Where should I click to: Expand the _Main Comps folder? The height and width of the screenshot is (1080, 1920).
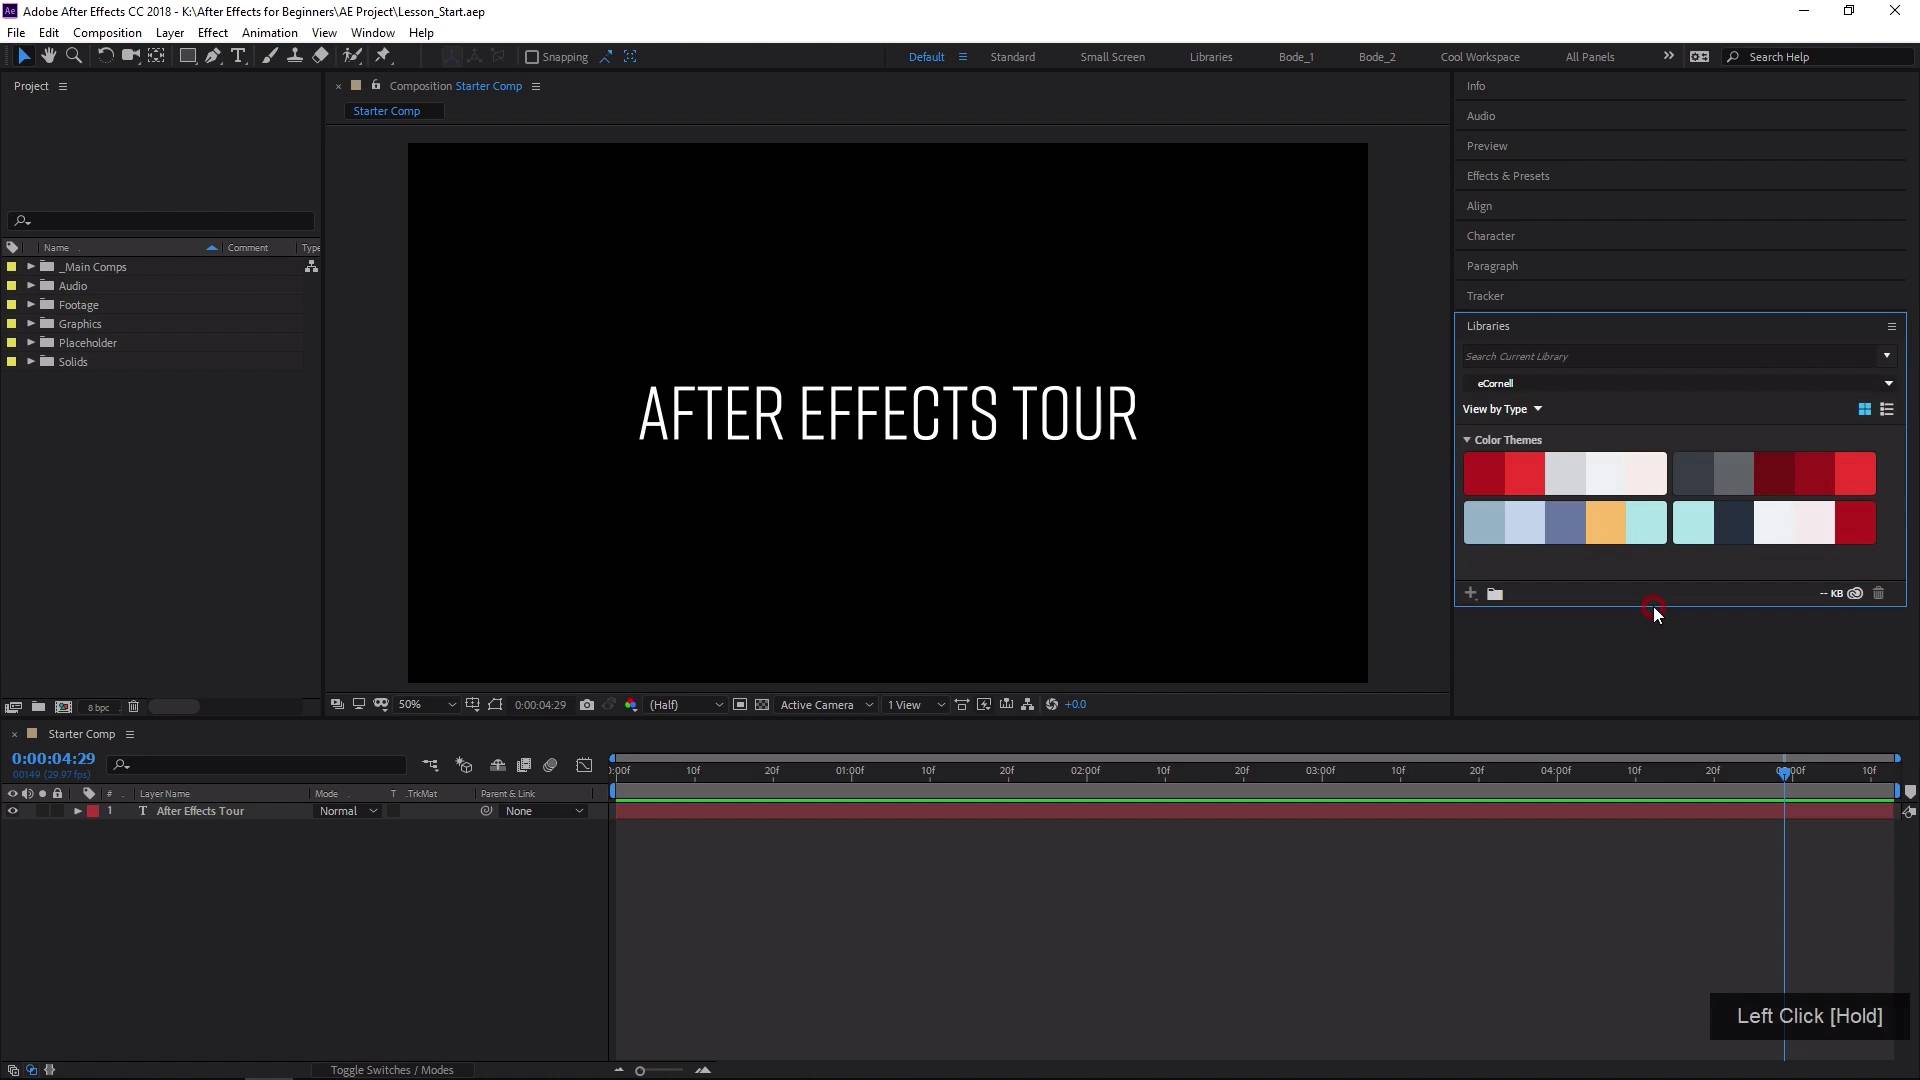tap(29, 265)
